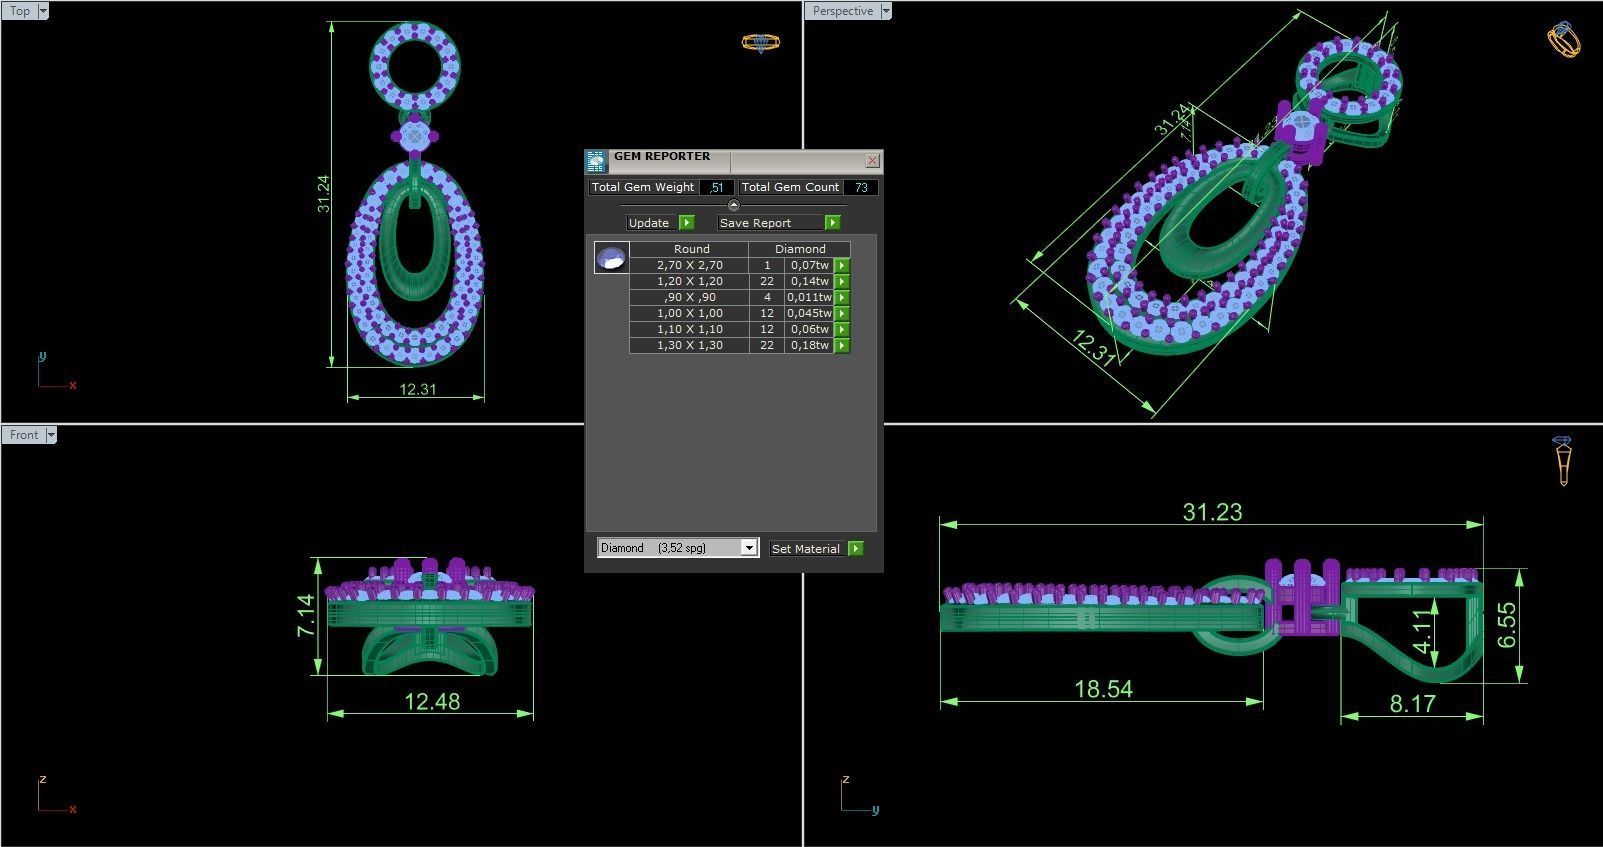Screen dimensions: 1603x847
Task: Collapse the Gem Reporter header with the up arrow
Action: pos(733,205)
